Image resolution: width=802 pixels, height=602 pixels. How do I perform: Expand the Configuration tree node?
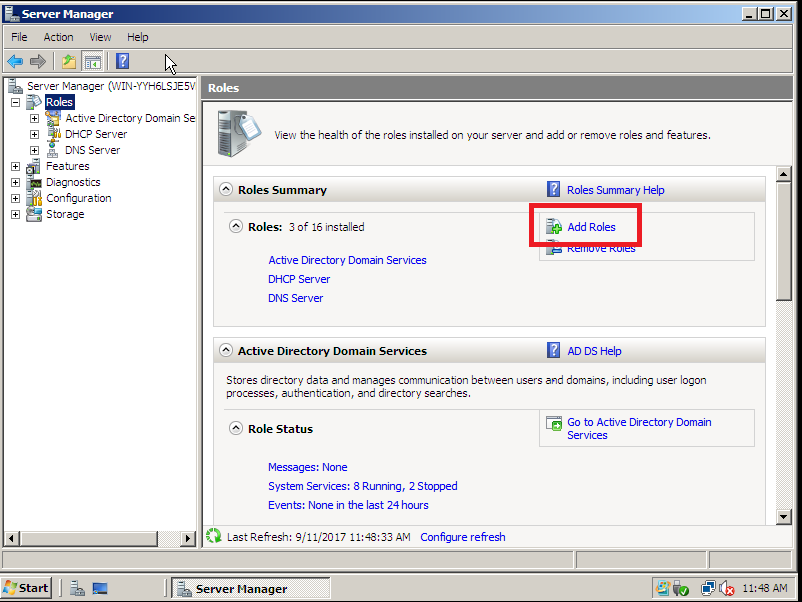coord(15,198)
